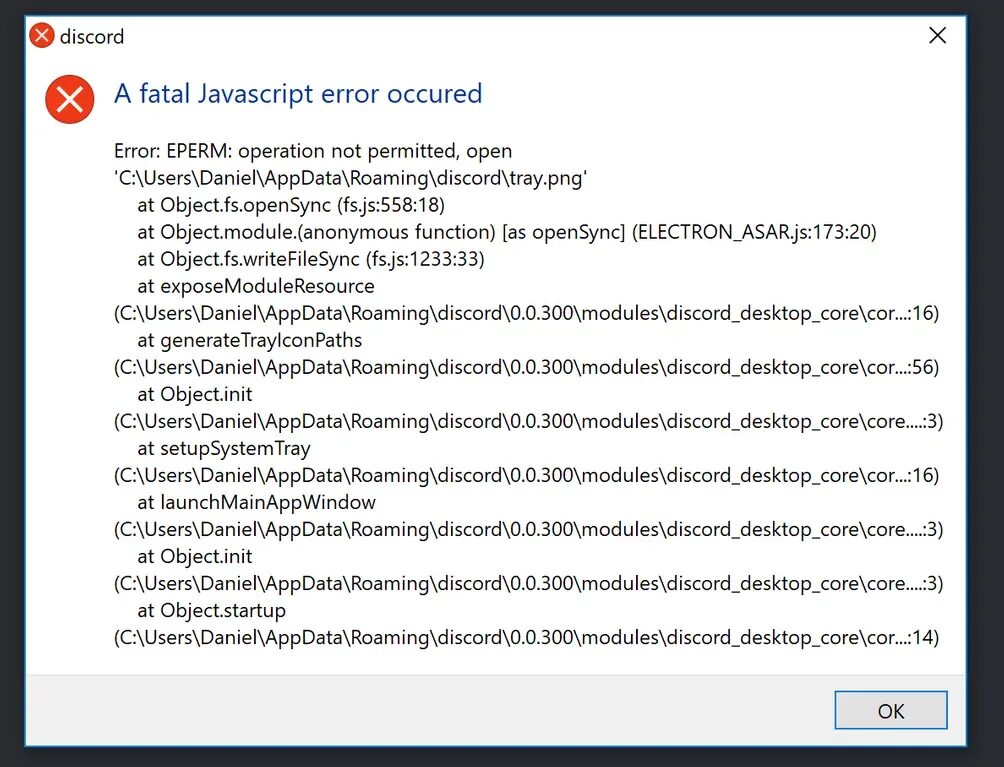The height and width of the screenshot is (767, 1004).
Task: Click the tray.png file path line
Action: coord(350,178)
